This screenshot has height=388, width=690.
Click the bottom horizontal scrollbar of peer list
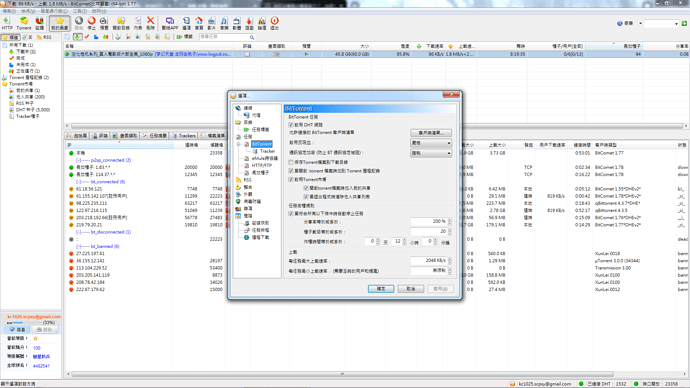342,374
